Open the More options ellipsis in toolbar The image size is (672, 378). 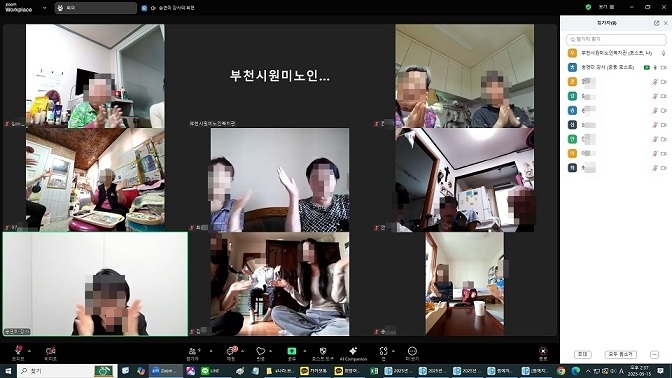coord(412,353)
